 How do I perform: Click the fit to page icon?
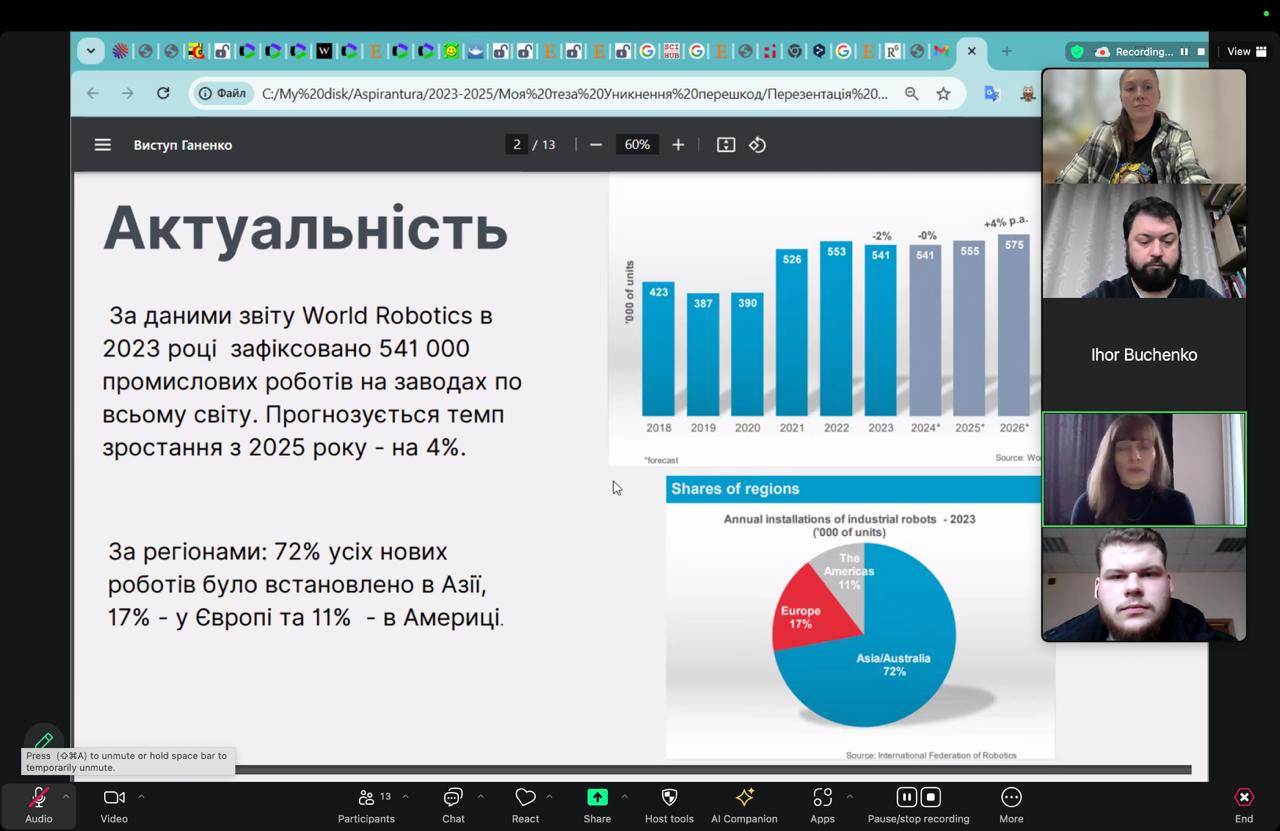[x=726, y=145]
